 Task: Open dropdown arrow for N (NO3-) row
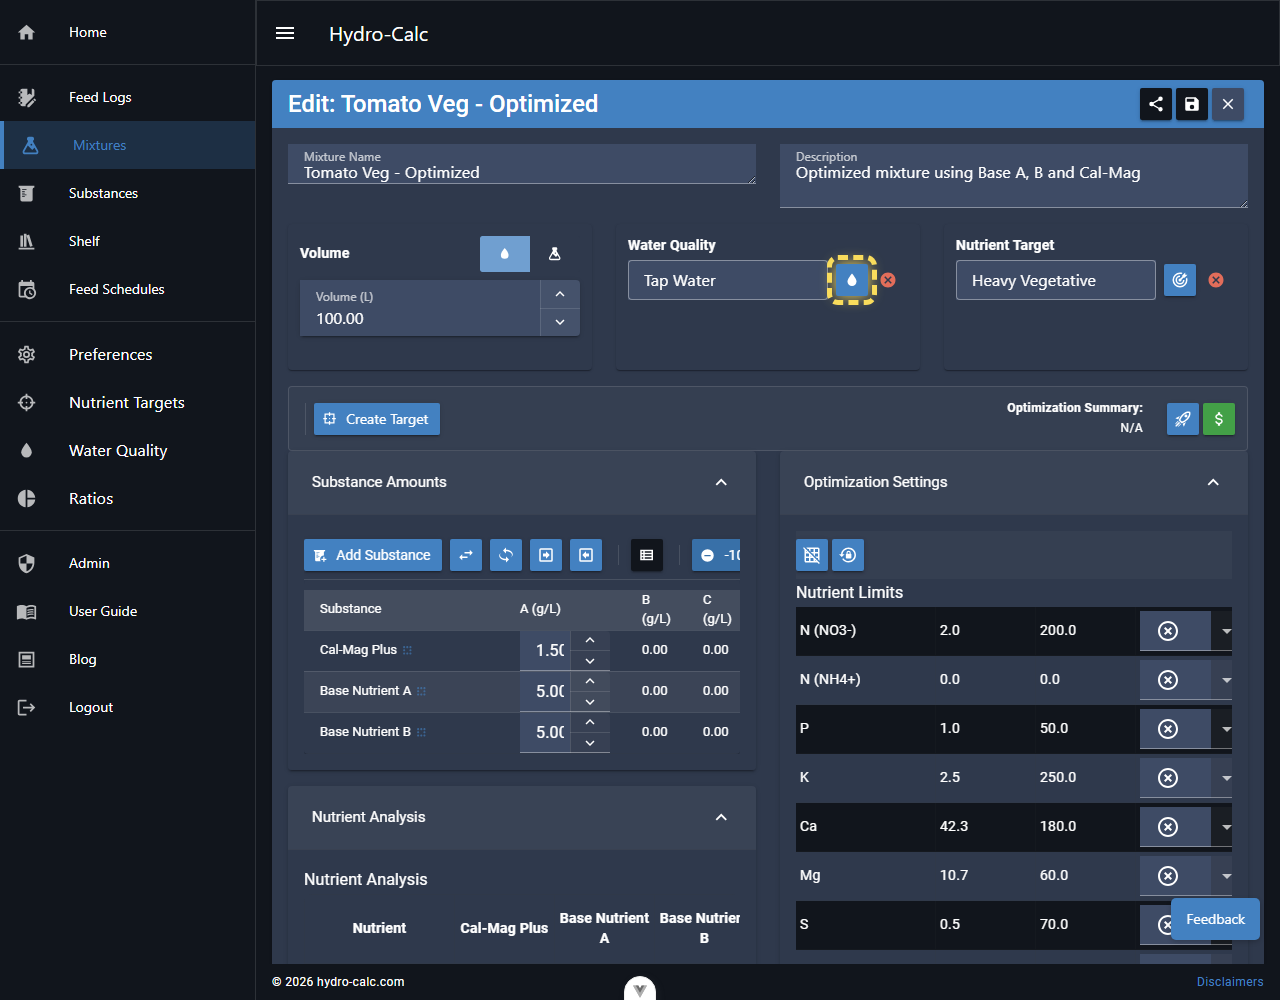1226,631
